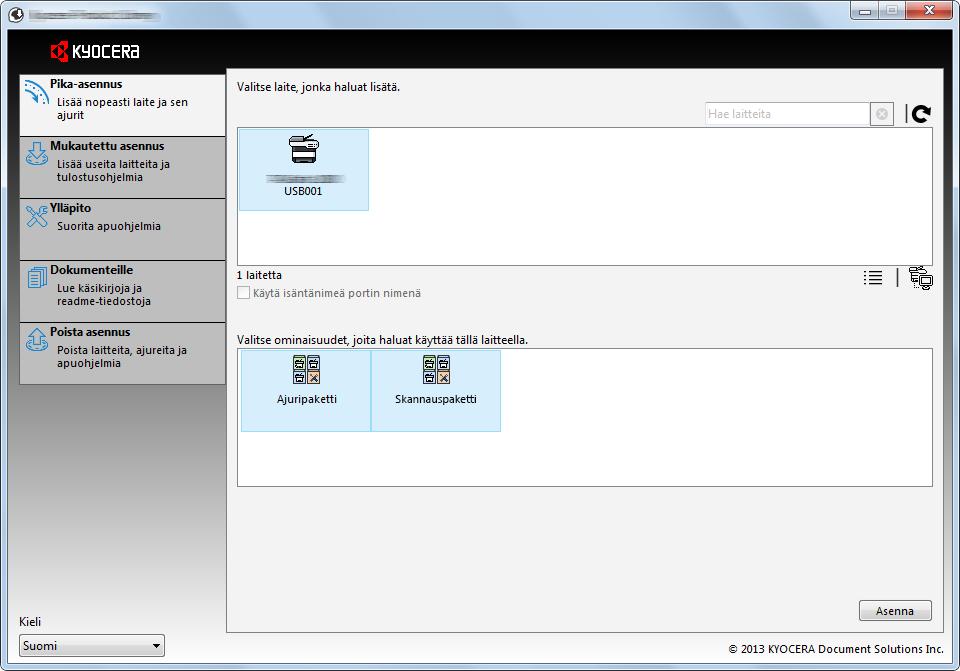Close the installer window
The width and height of the screenshot is (960, 671).
(929, 10)
